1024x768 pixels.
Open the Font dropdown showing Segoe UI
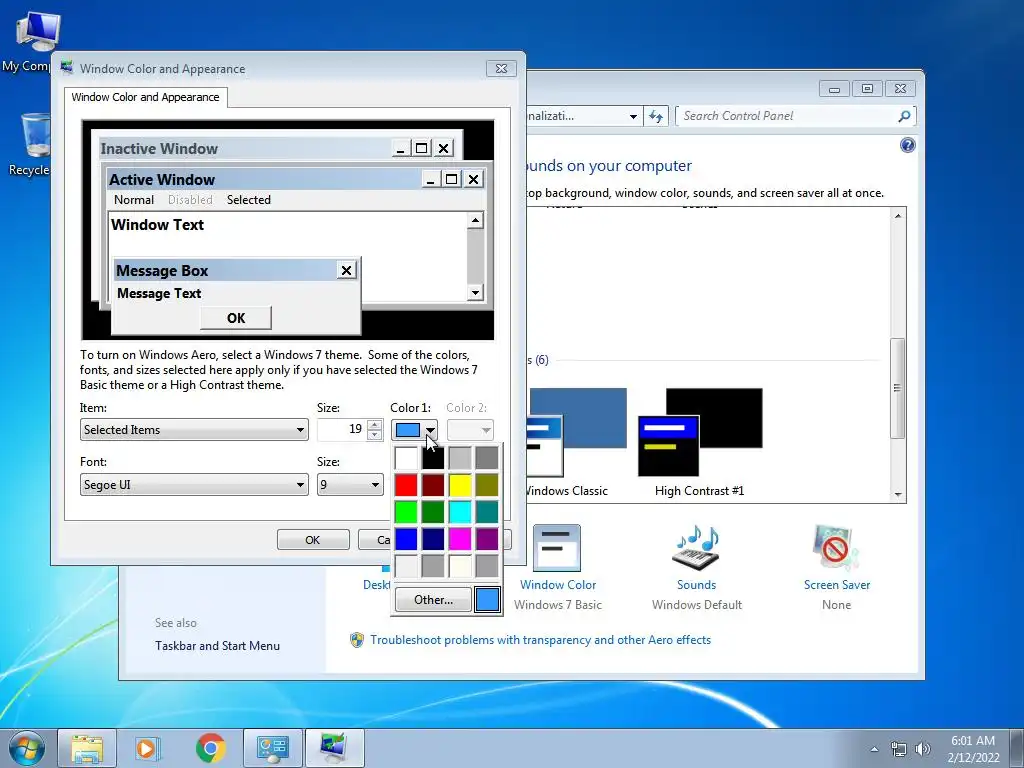click(x=194, y=485)
